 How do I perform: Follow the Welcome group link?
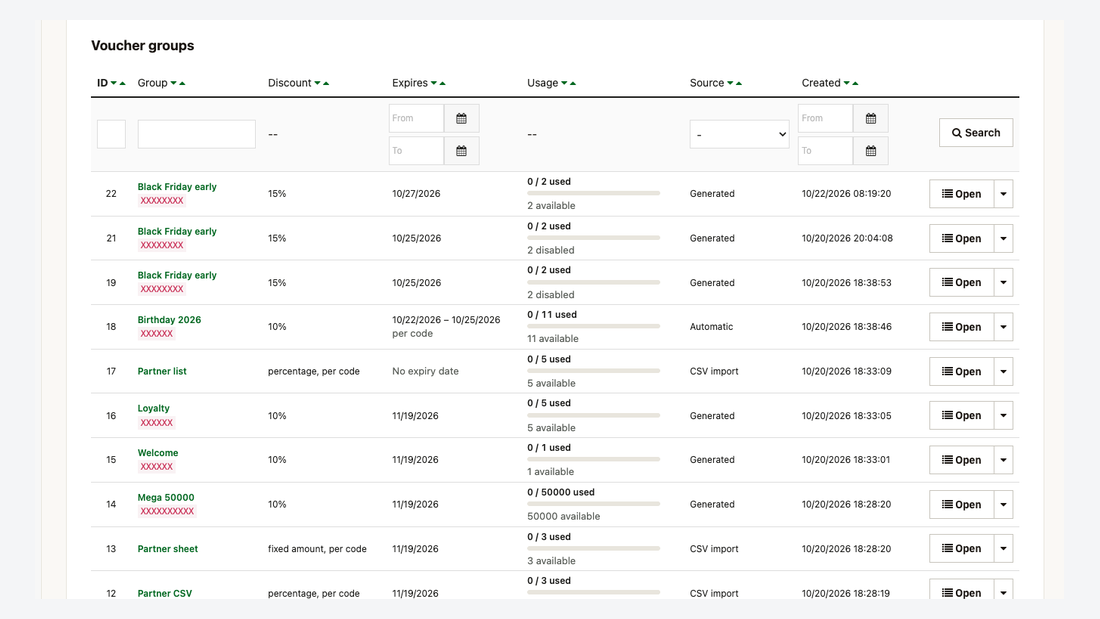pos(158,453)
